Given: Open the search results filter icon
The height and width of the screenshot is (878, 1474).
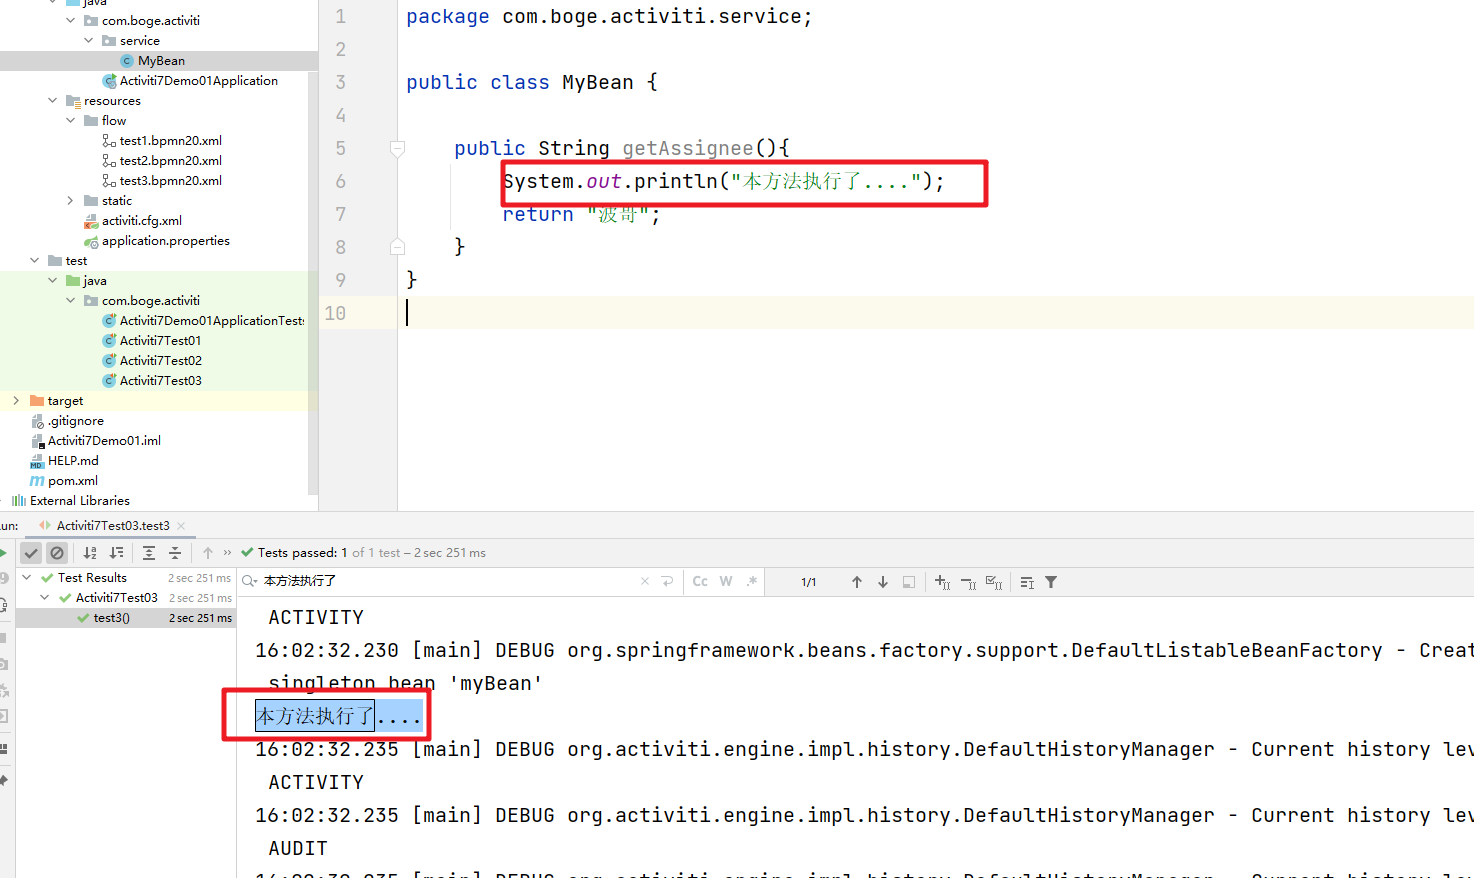Looking at the screenshot, I should pyautogui.click(x=1051, y=582).
